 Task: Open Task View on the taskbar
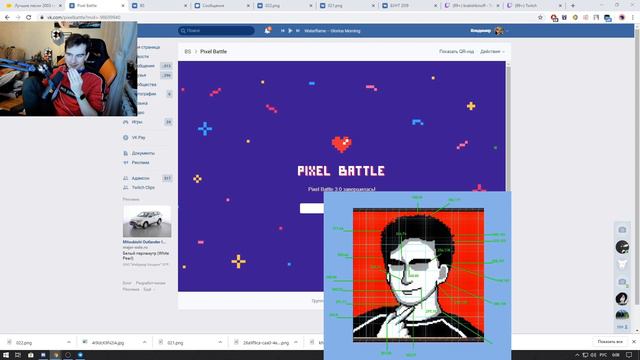pos(18,355)
